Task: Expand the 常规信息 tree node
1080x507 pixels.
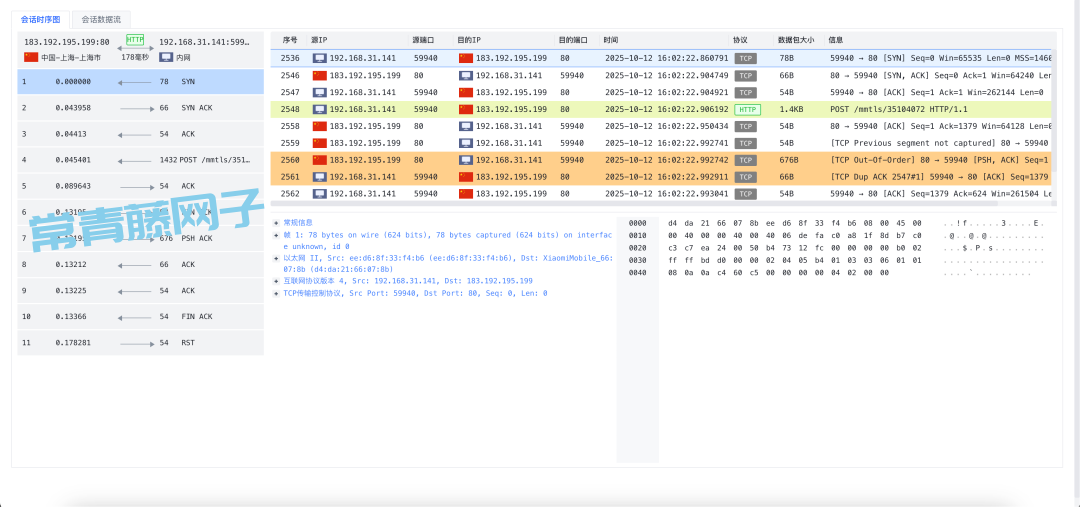Action: click(x=276, y=223)
